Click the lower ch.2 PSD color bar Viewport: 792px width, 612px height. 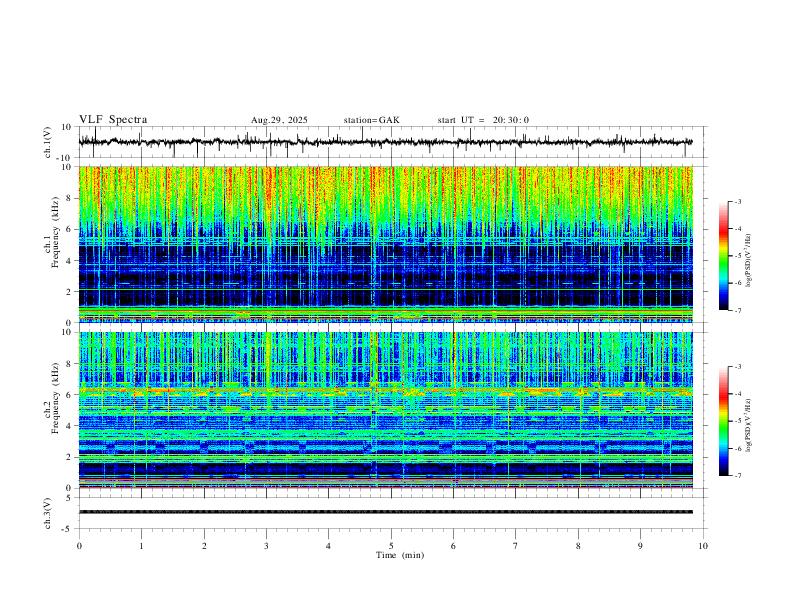[724, 421]
